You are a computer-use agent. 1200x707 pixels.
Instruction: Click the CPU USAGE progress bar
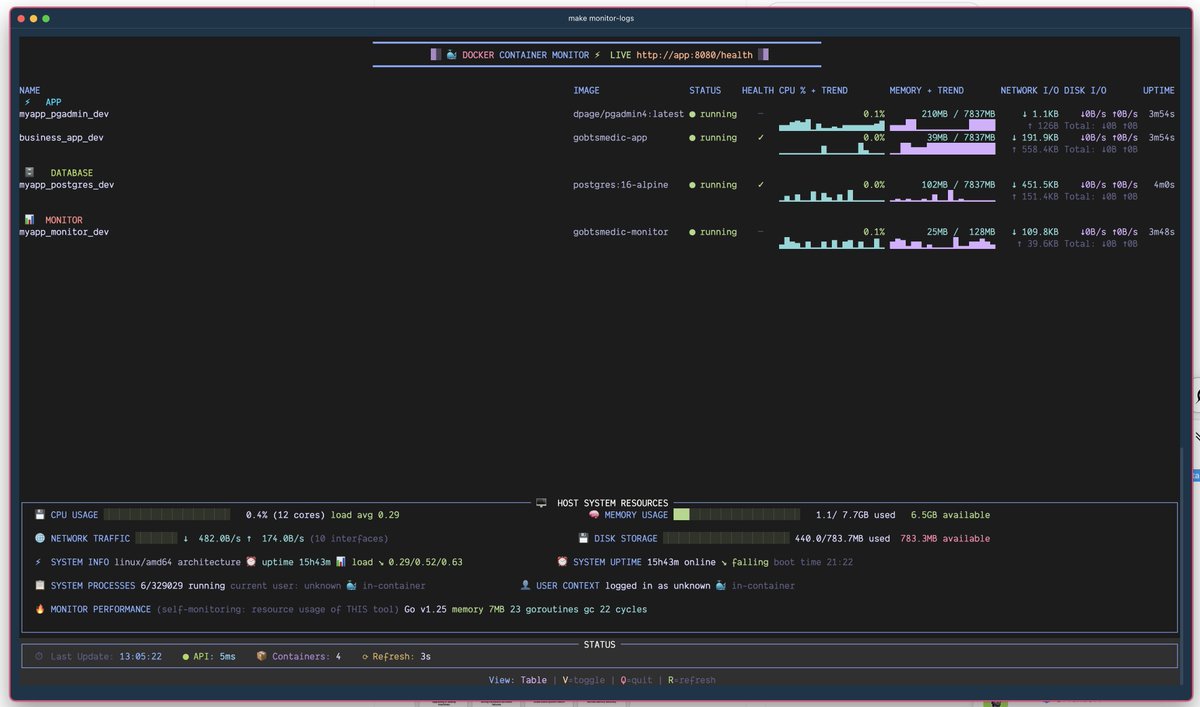(x=169, y=515)
